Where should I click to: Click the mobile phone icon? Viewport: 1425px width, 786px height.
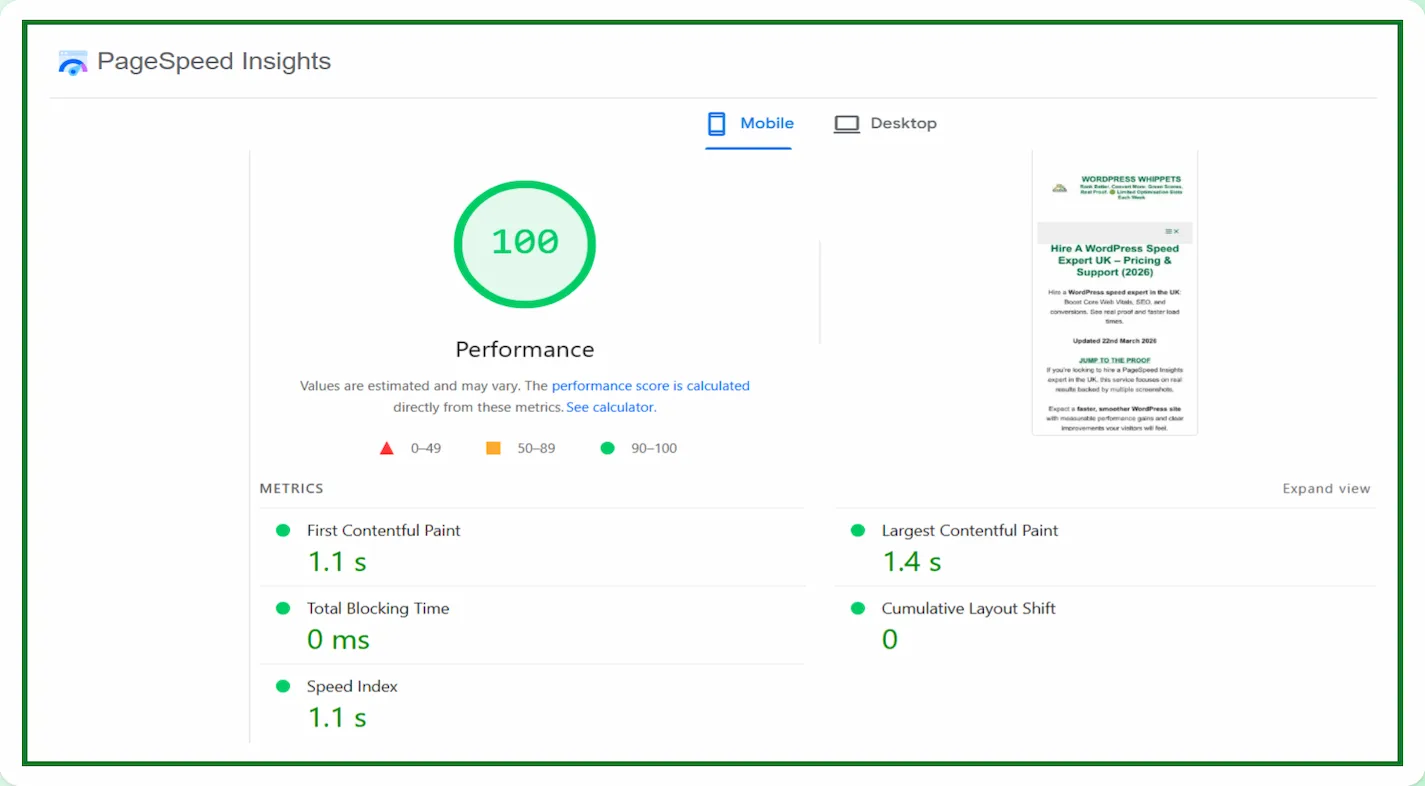[x=716, y=124]
